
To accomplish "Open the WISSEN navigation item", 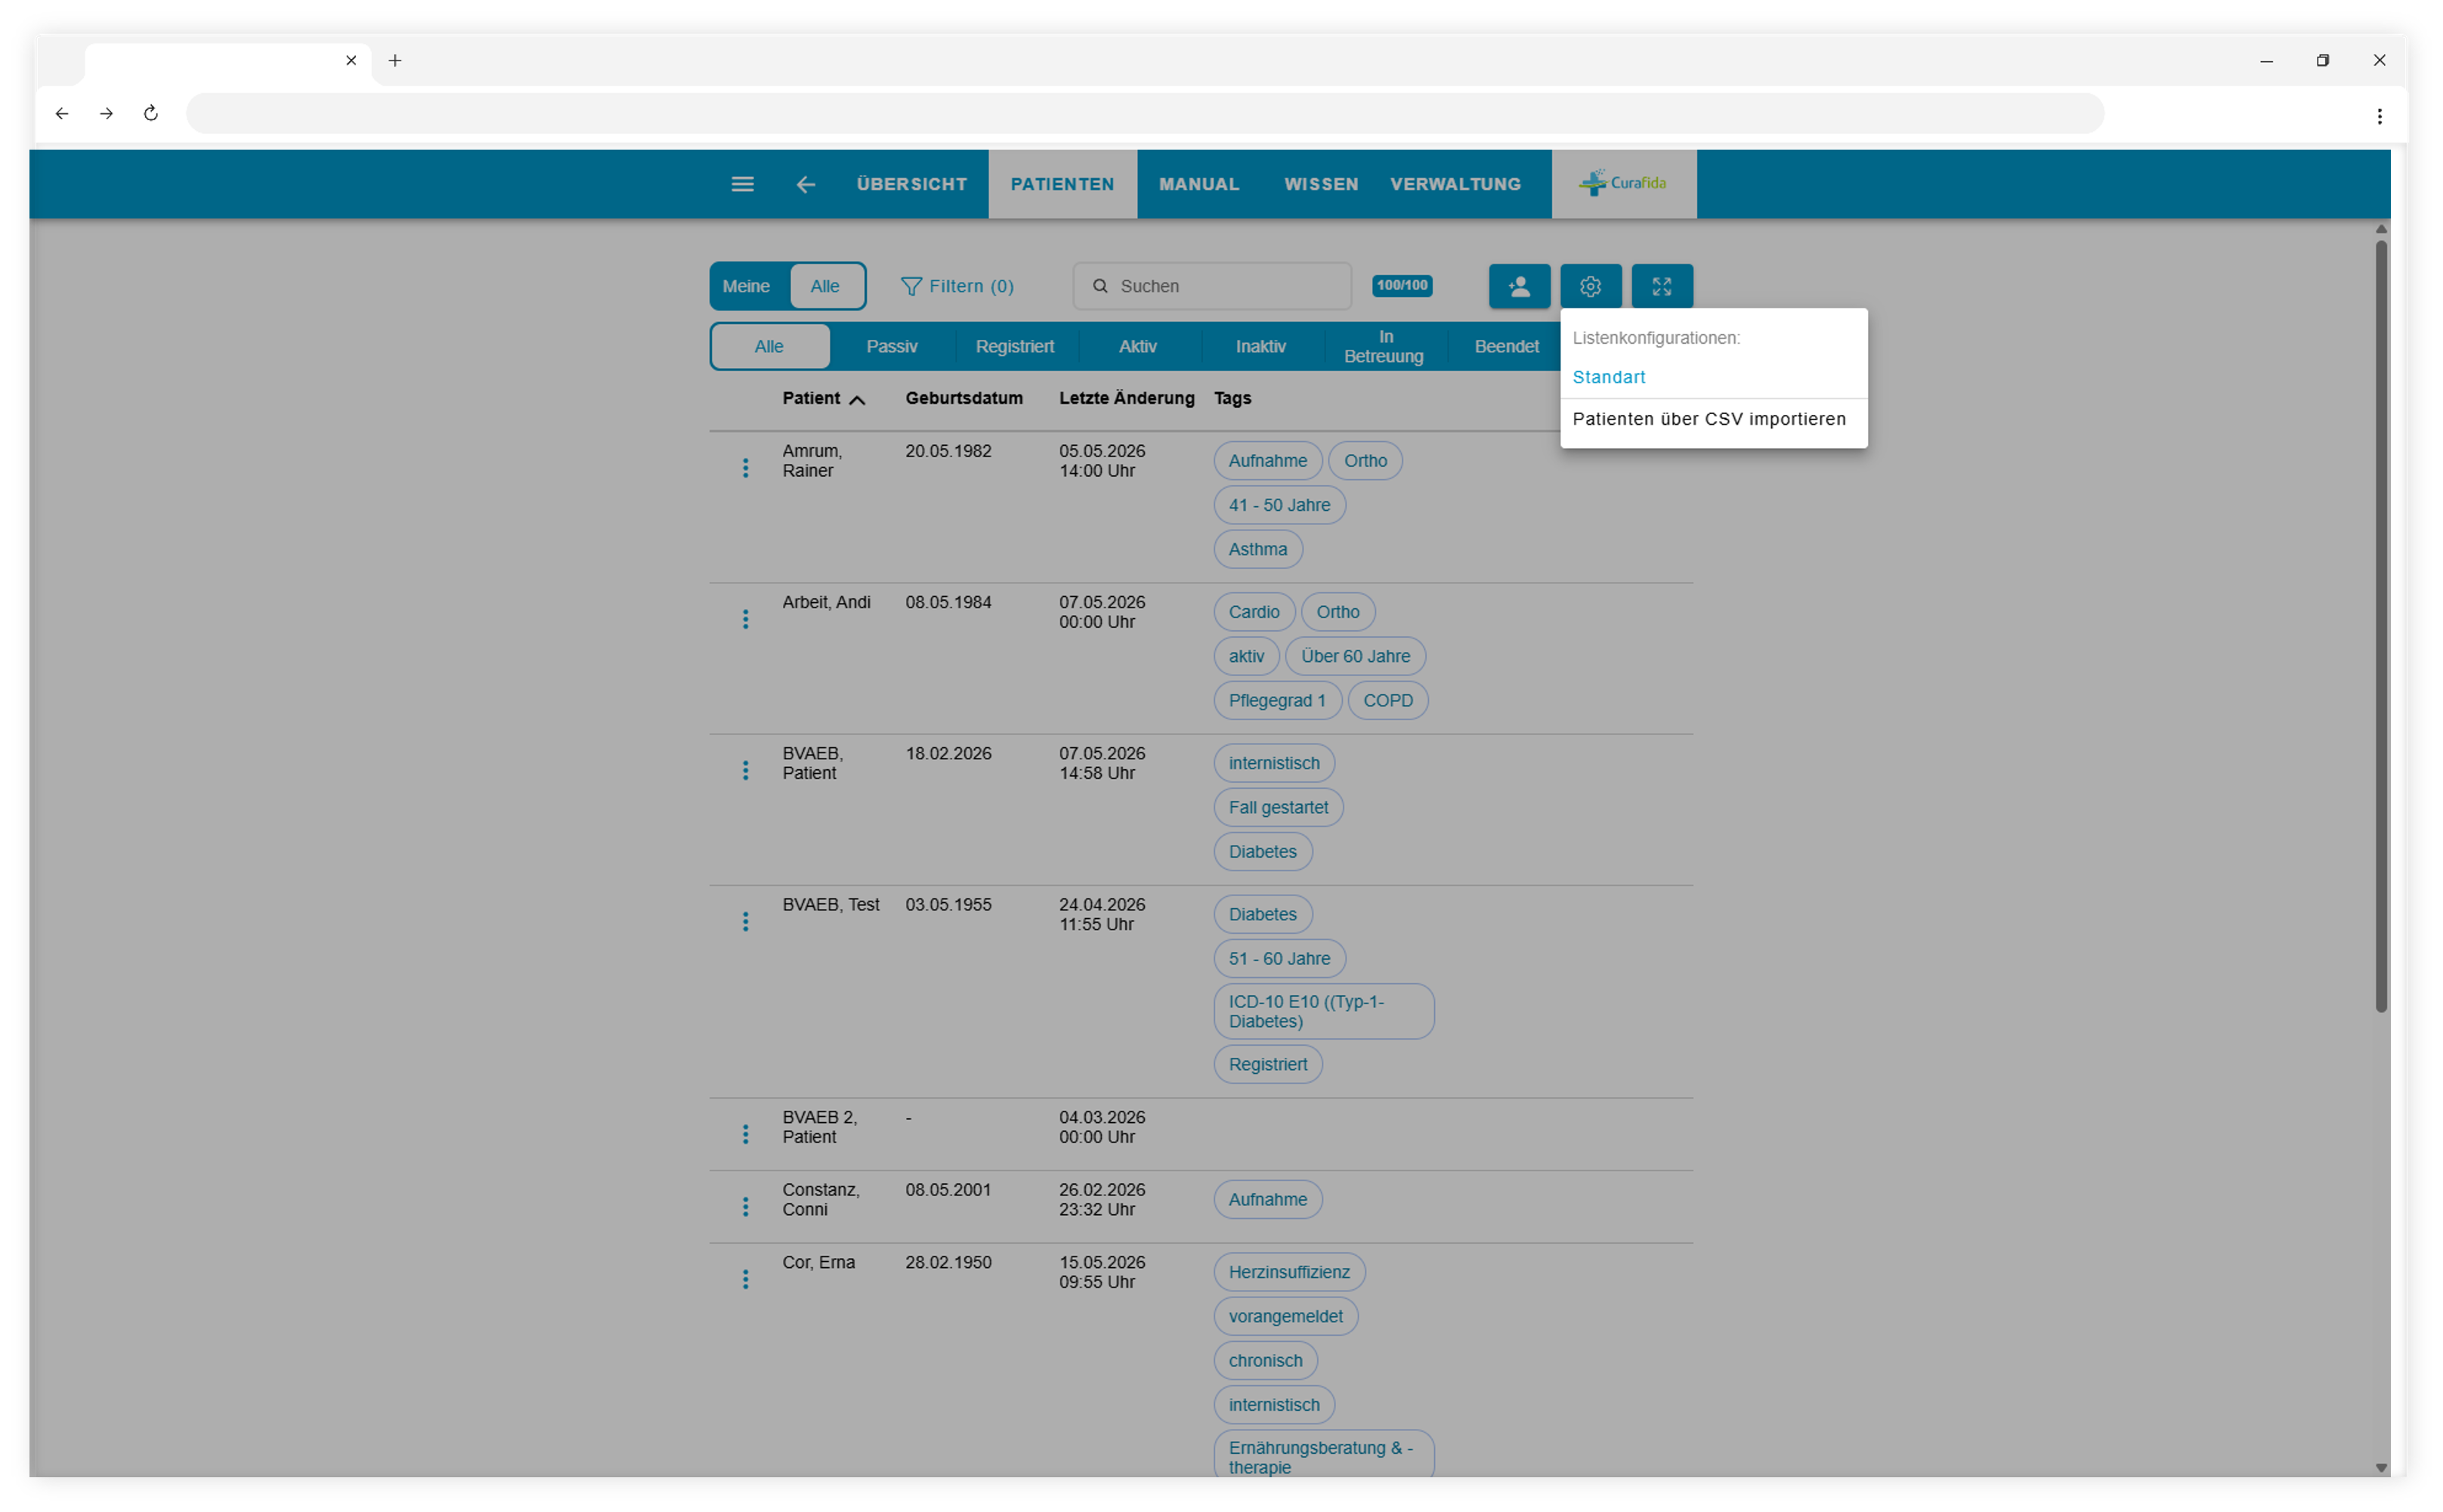I will [1320, 184].
